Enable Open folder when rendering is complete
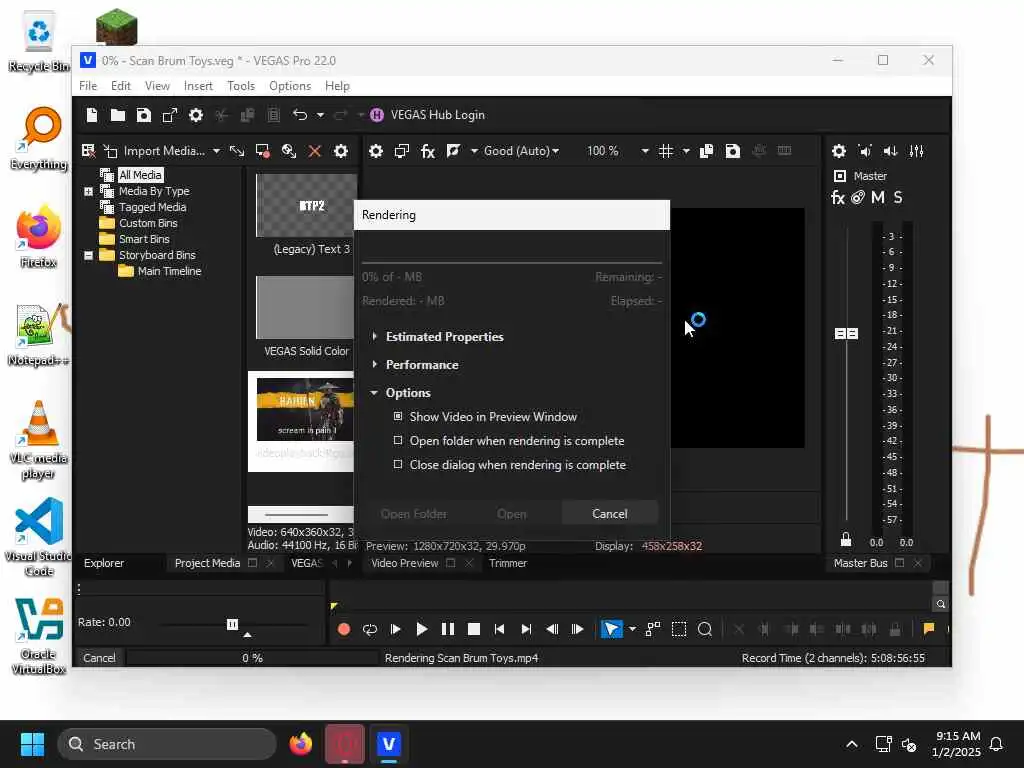 [x=398, y=440]
